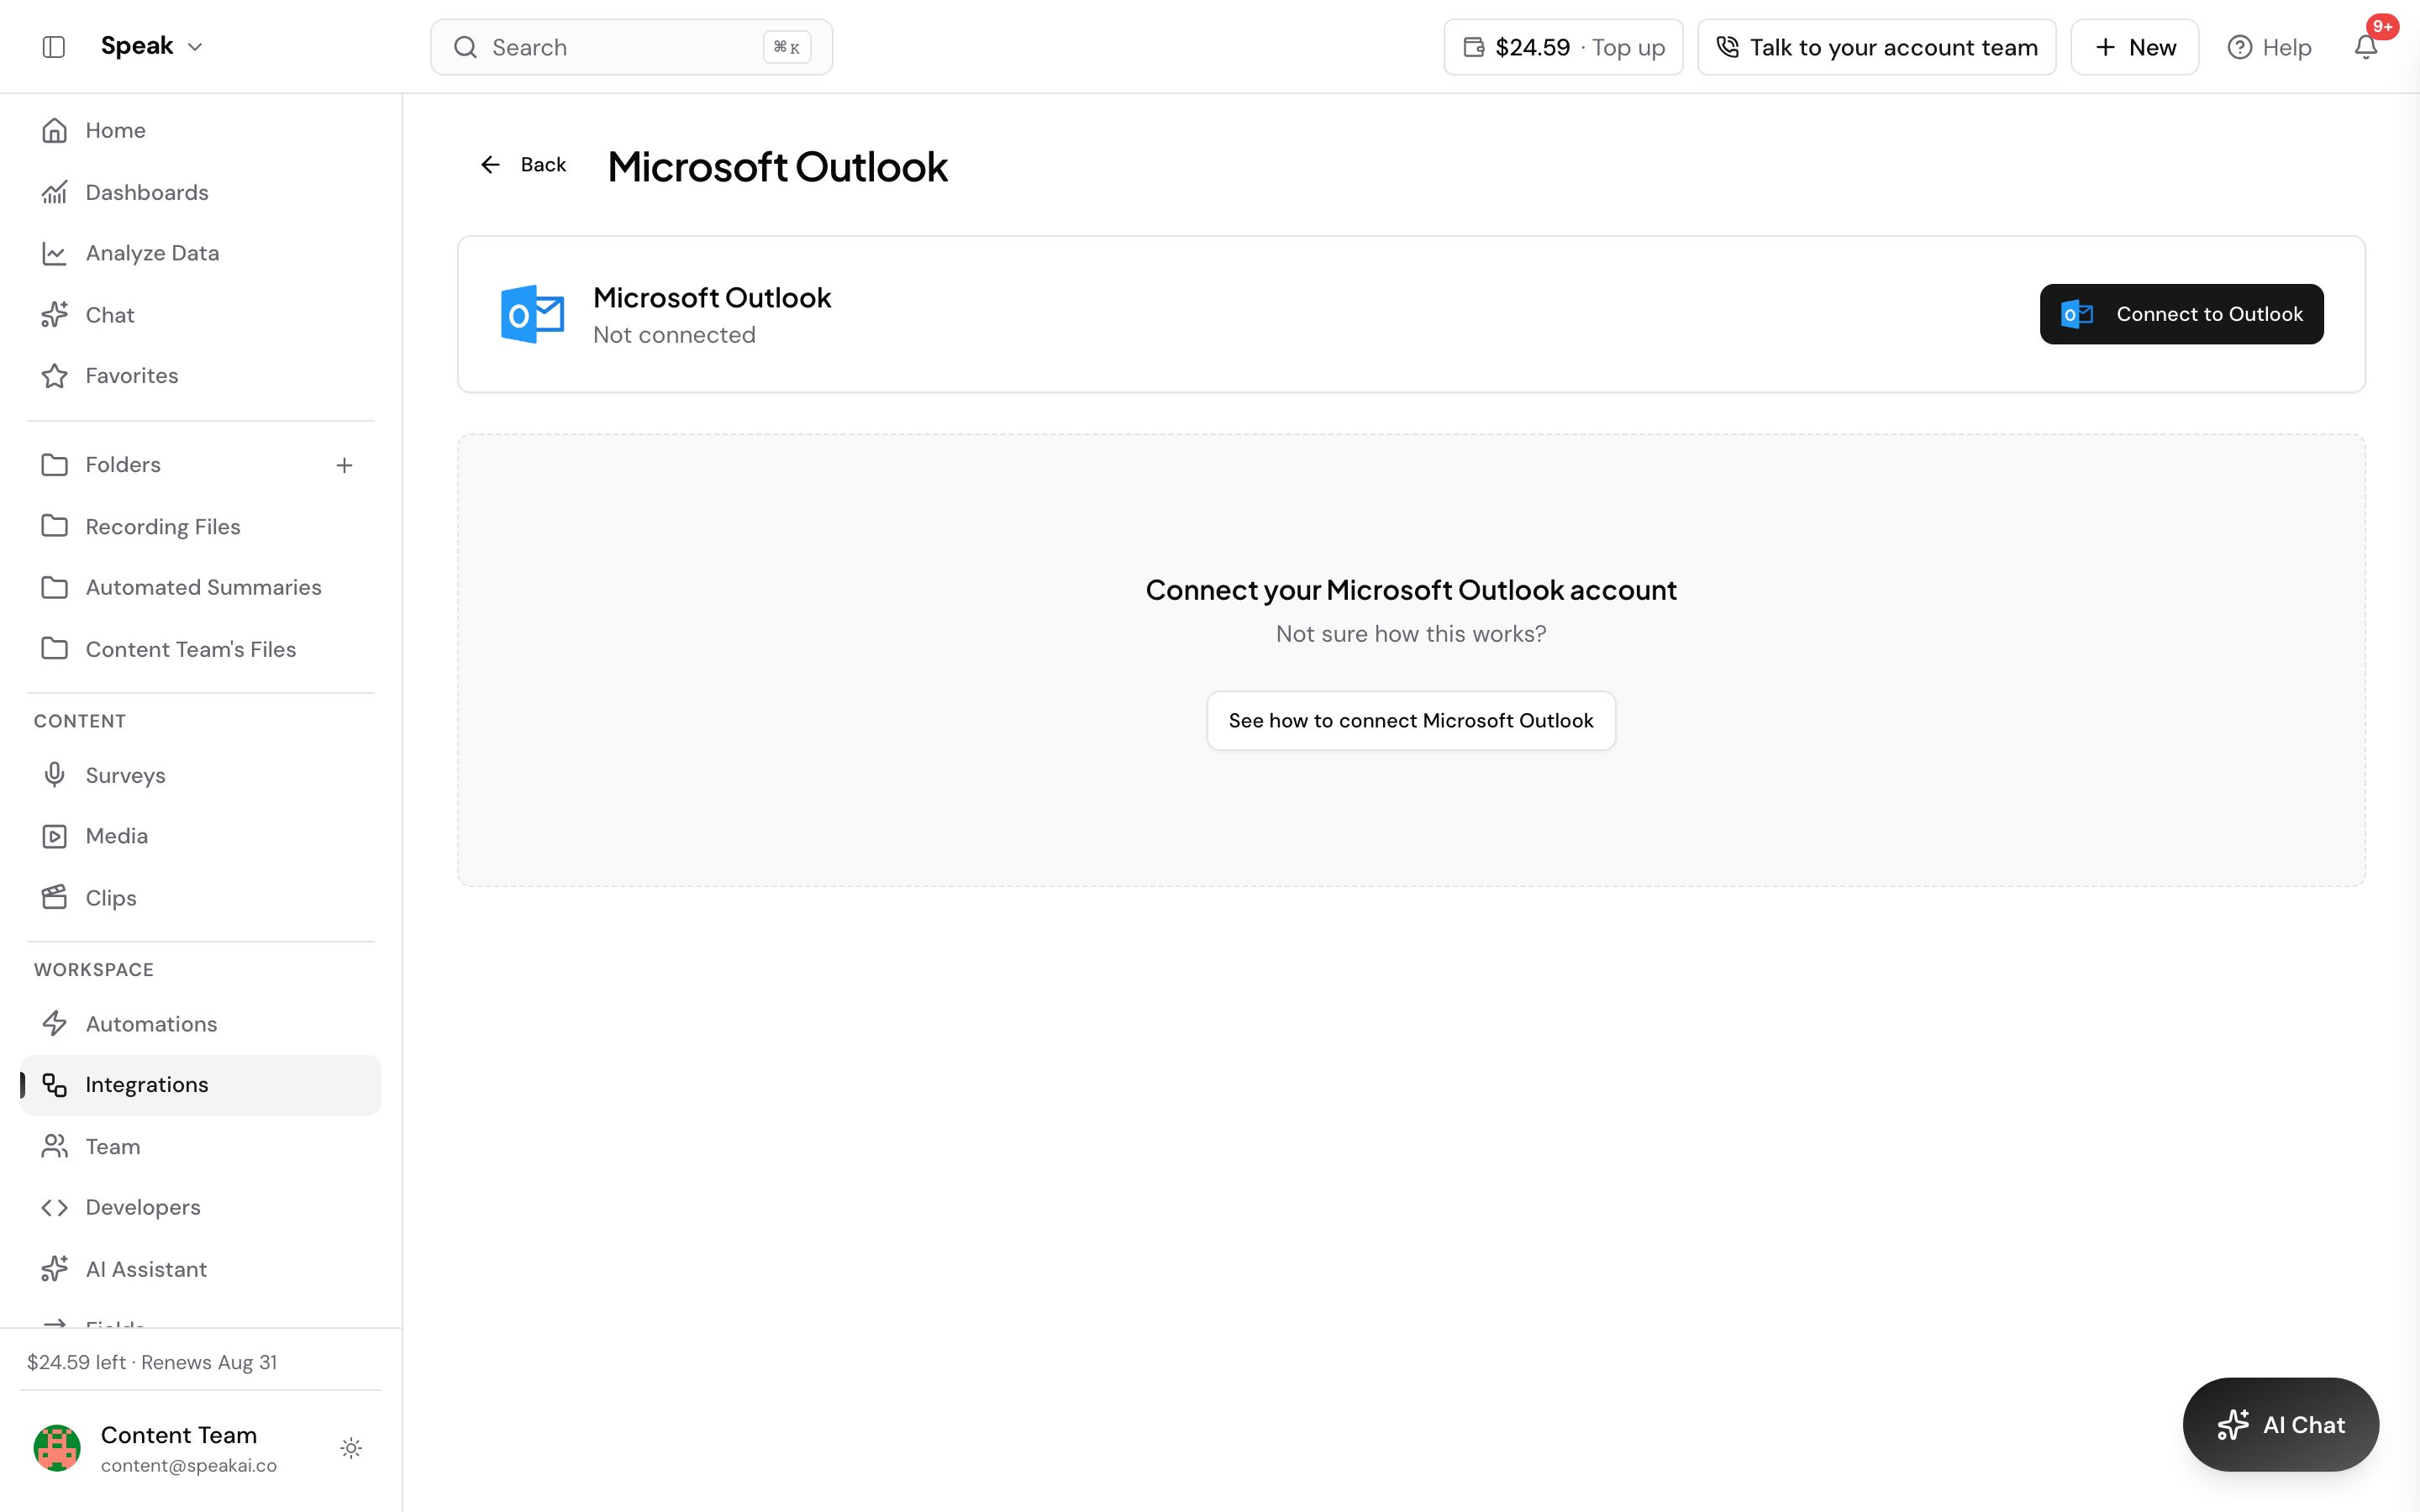Open Content Team account profile
This screenshot has height=1512, width=2420.
click(188, 1449)
